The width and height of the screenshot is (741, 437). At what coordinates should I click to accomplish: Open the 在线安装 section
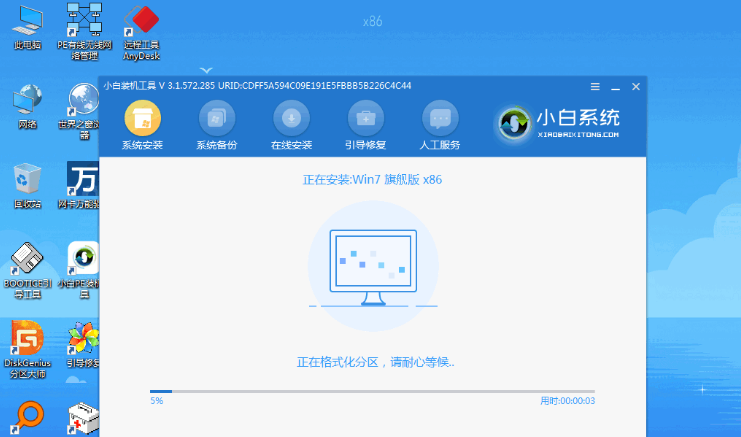291,119
